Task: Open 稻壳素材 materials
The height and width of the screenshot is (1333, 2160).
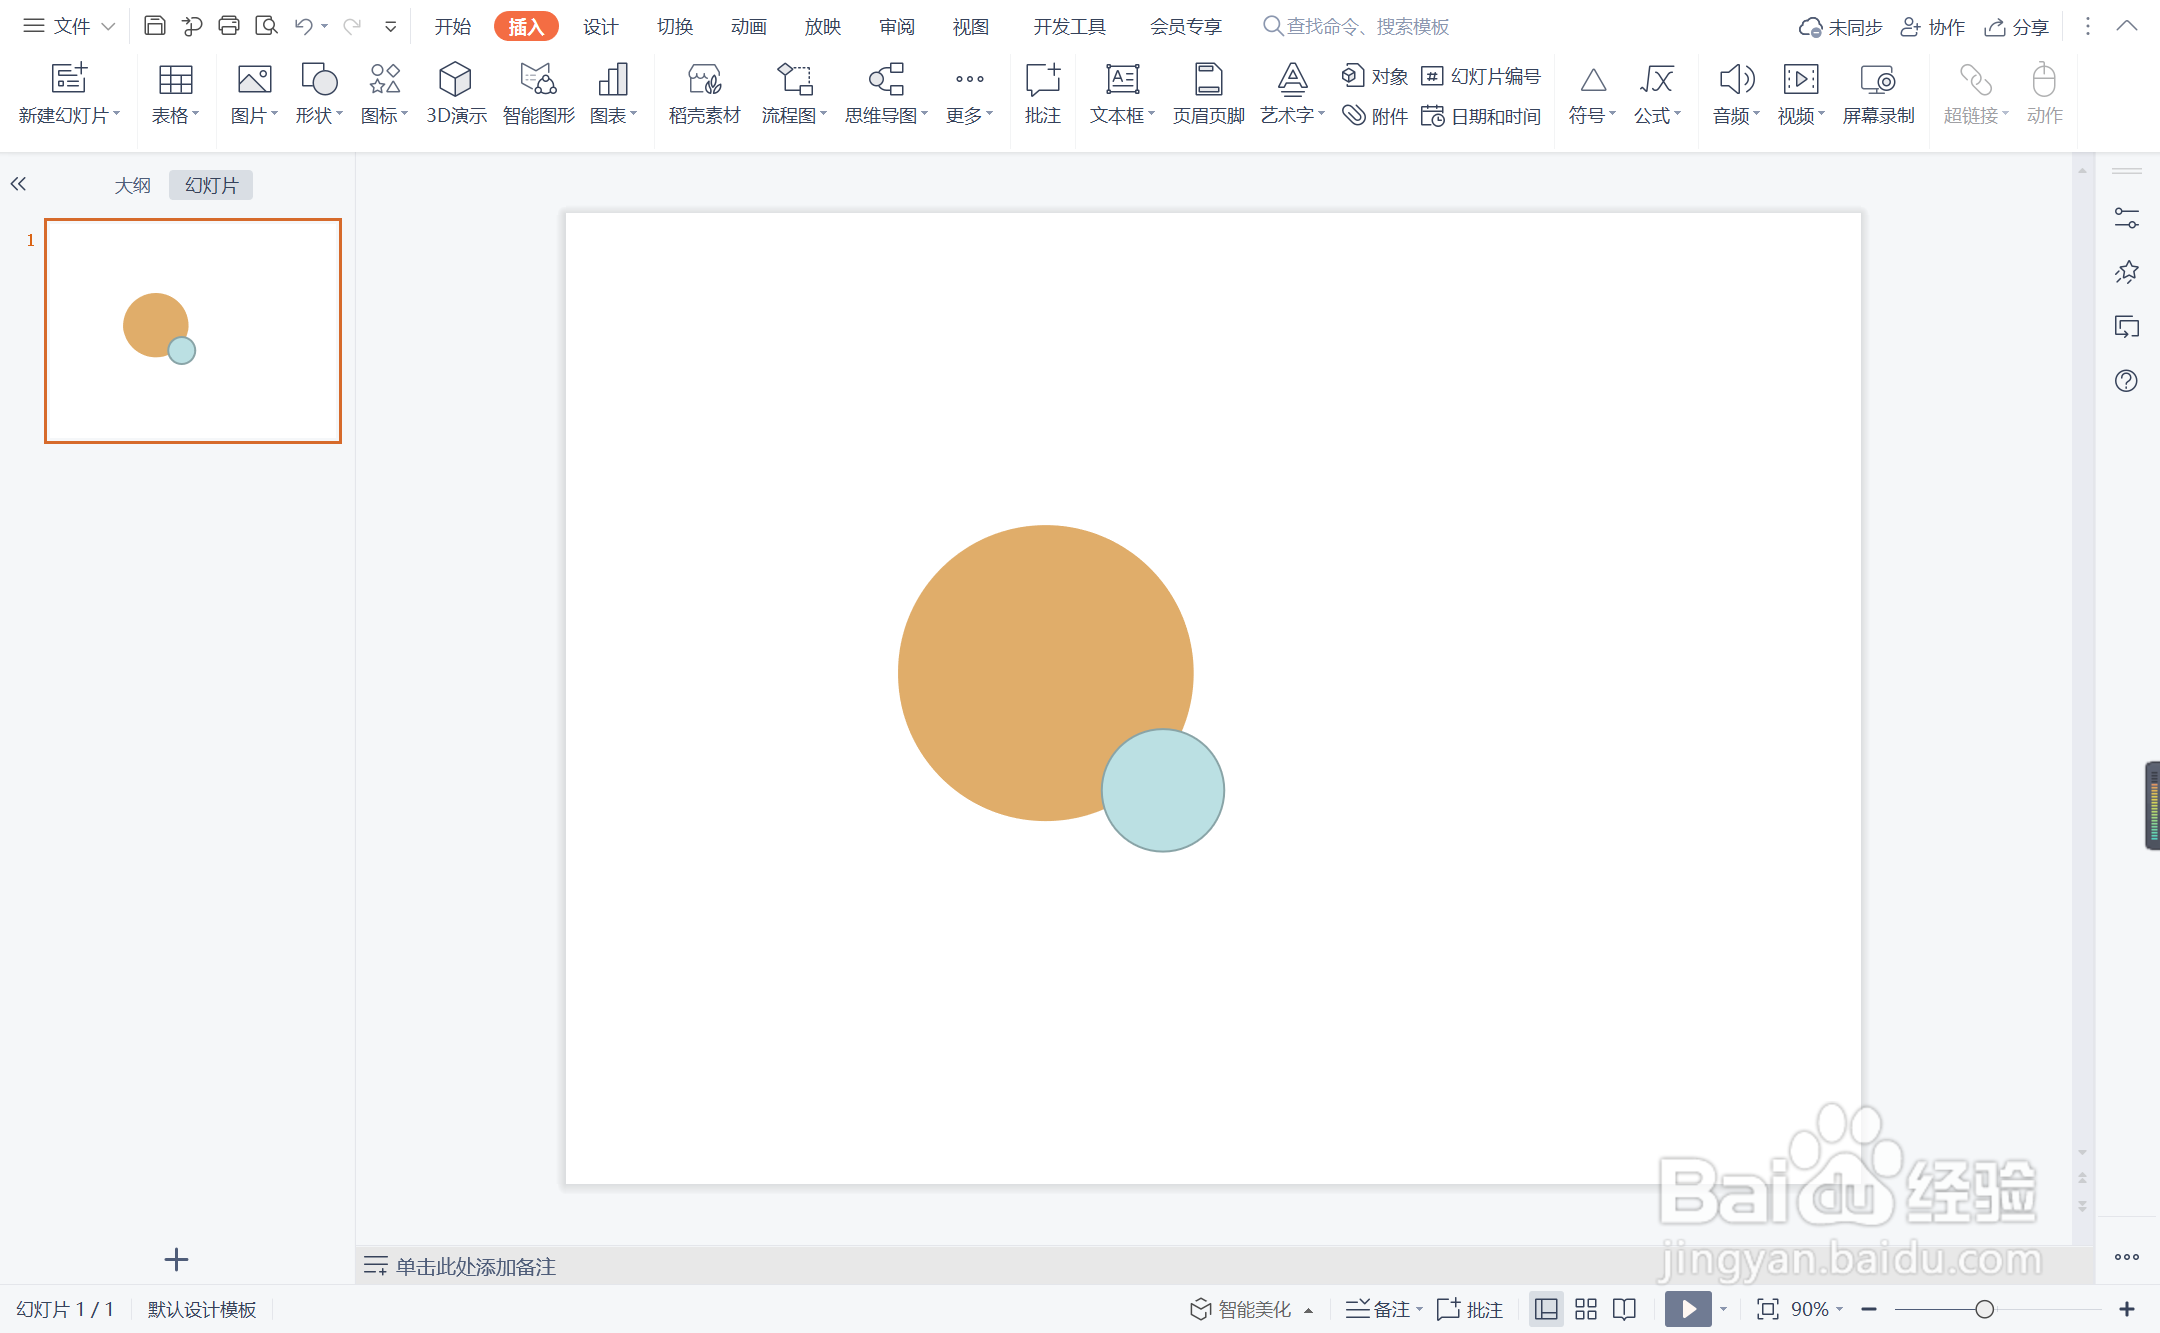Action: (704, 94)
